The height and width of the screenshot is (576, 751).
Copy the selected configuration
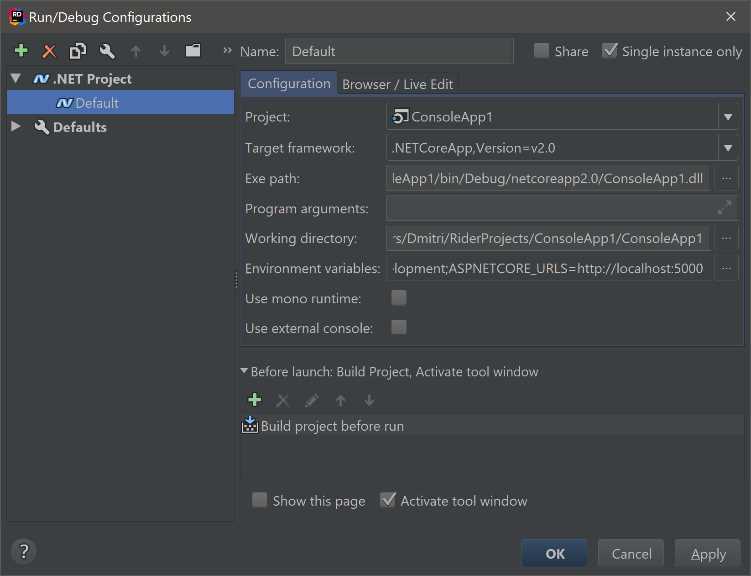pos(78,51)
